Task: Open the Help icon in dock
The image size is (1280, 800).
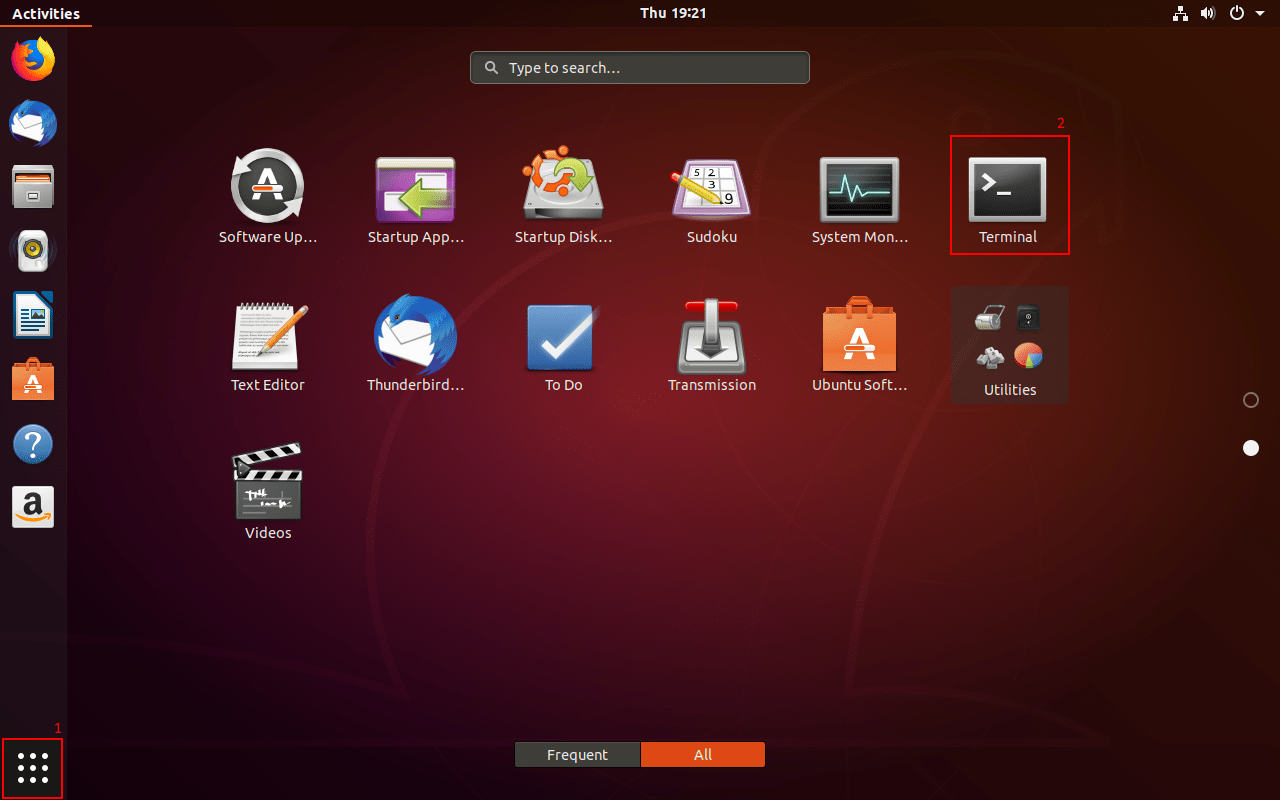Action: [33, 443]
